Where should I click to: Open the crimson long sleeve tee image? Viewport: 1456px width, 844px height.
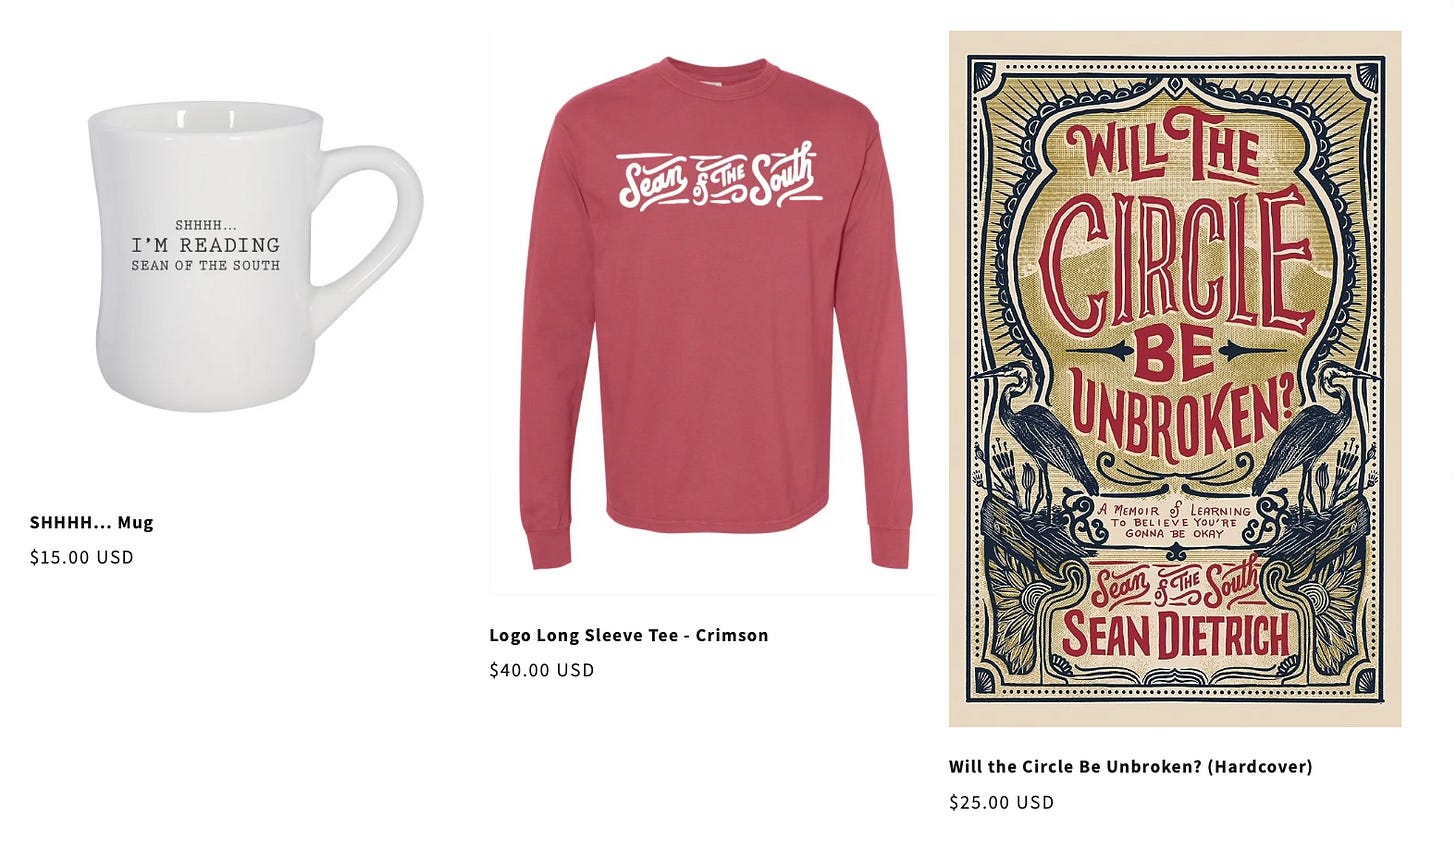(715, 313)
